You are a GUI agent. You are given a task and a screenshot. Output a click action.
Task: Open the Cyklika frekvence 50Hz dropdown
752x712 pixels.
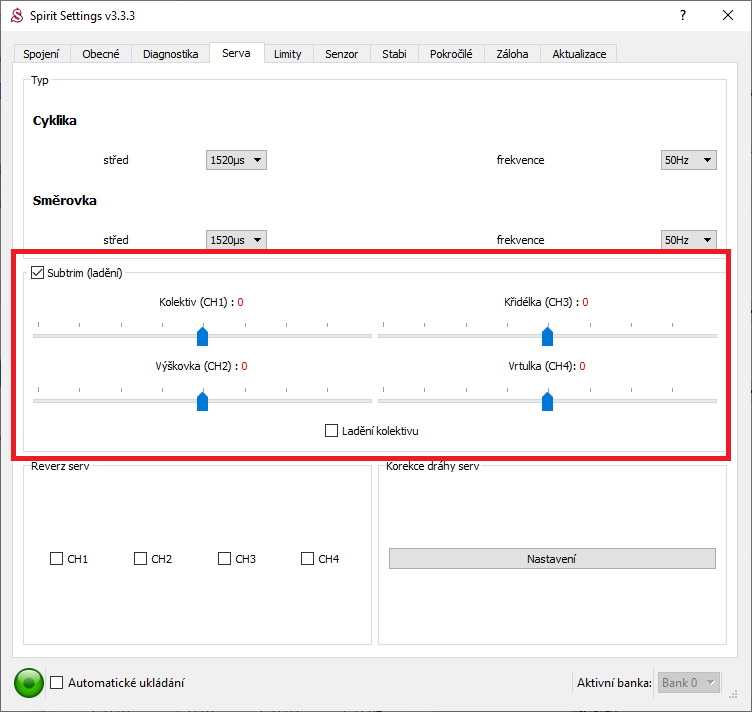[x=689, y=160]
